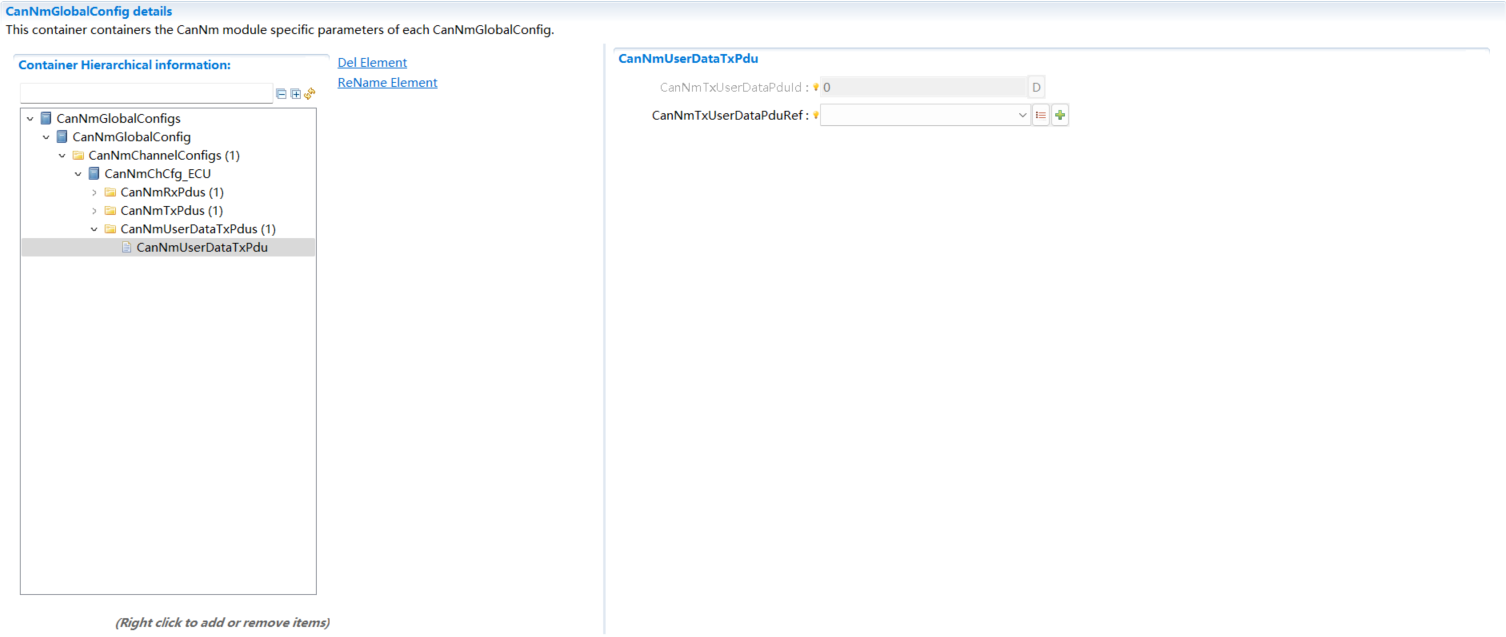Expand the CanNmRxPdus folder

click(x=95, y=192)
